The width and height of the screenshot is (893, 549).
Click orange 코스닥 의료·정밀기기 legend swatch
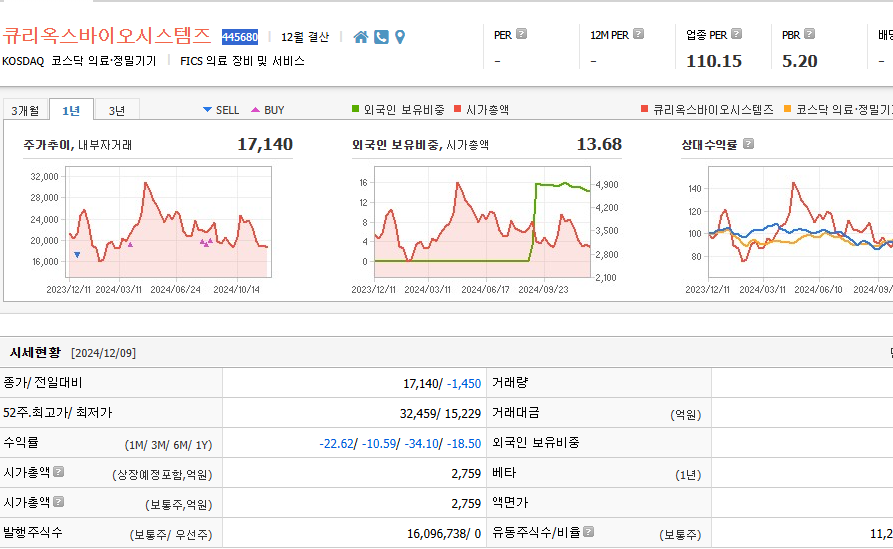click(788, 109)
